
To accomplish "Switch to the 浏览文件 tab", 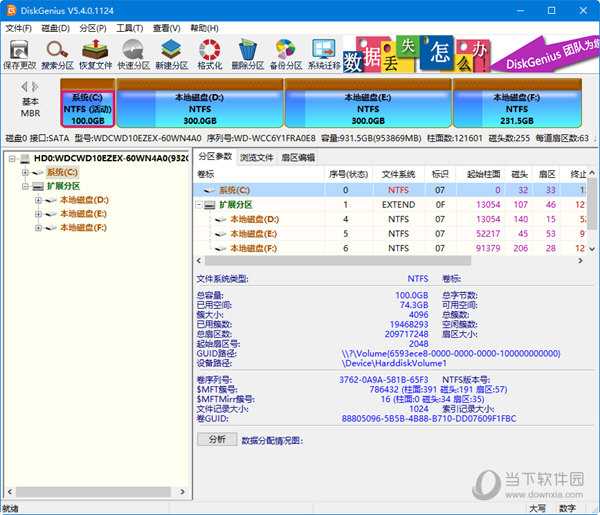I will pos(255,157).
